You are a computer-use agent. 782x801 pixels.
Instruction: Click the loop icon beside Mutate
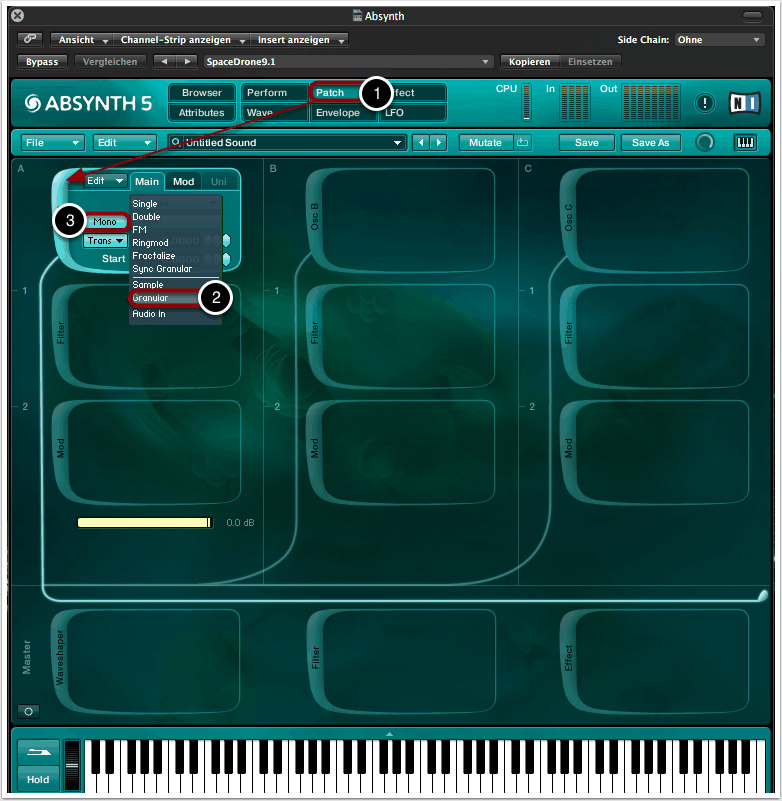[523, 143]
